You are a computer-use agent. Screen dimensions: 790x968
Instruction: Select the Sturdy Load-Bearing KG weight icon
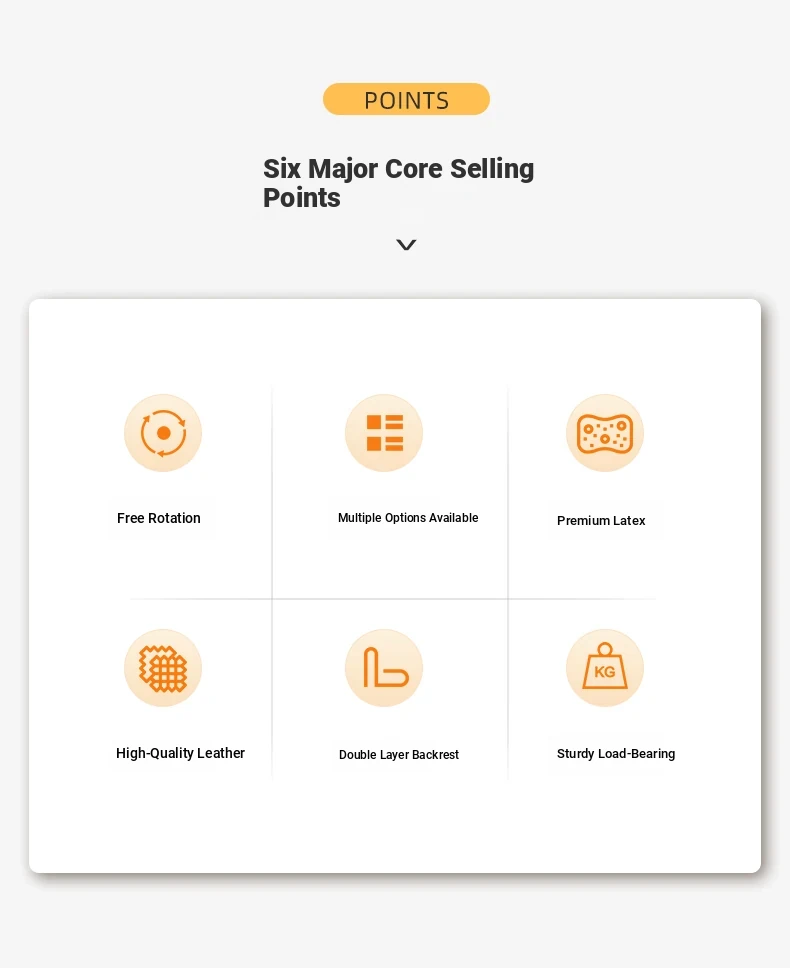(605, 668)
